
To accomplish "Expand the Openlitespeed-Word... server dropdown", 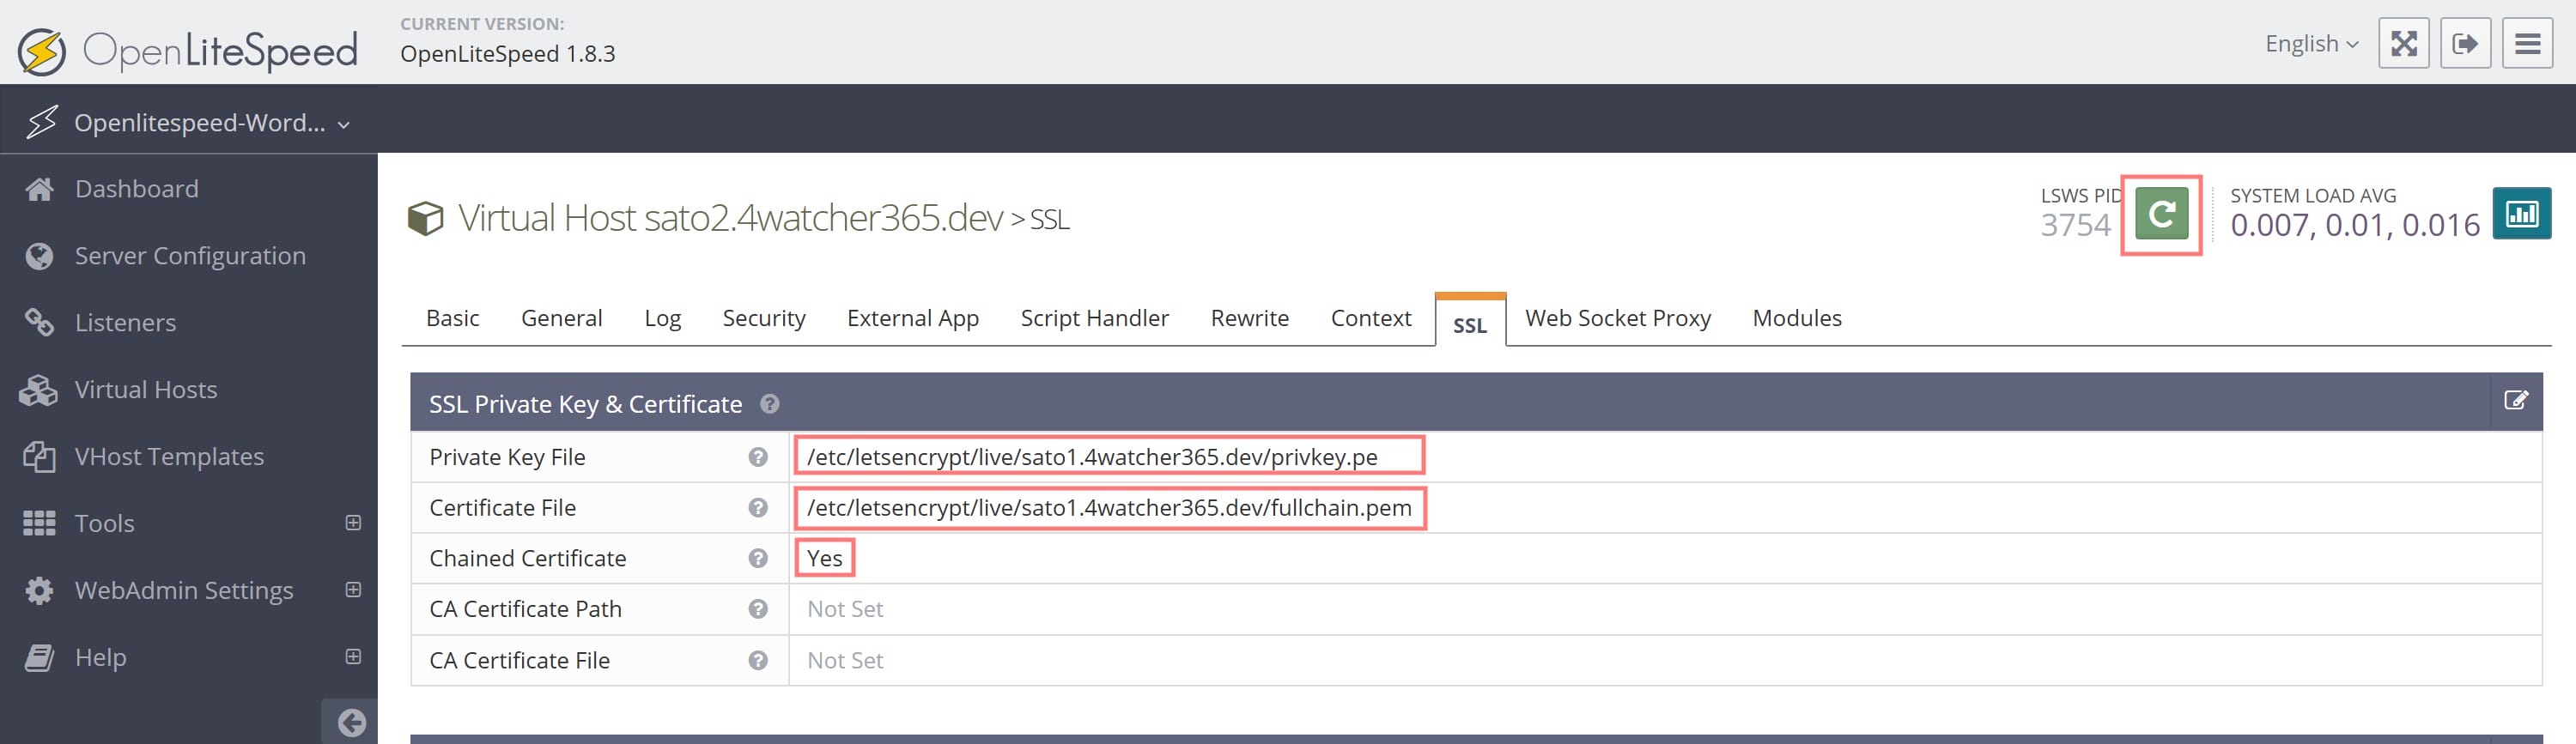I will coord(188,122).
